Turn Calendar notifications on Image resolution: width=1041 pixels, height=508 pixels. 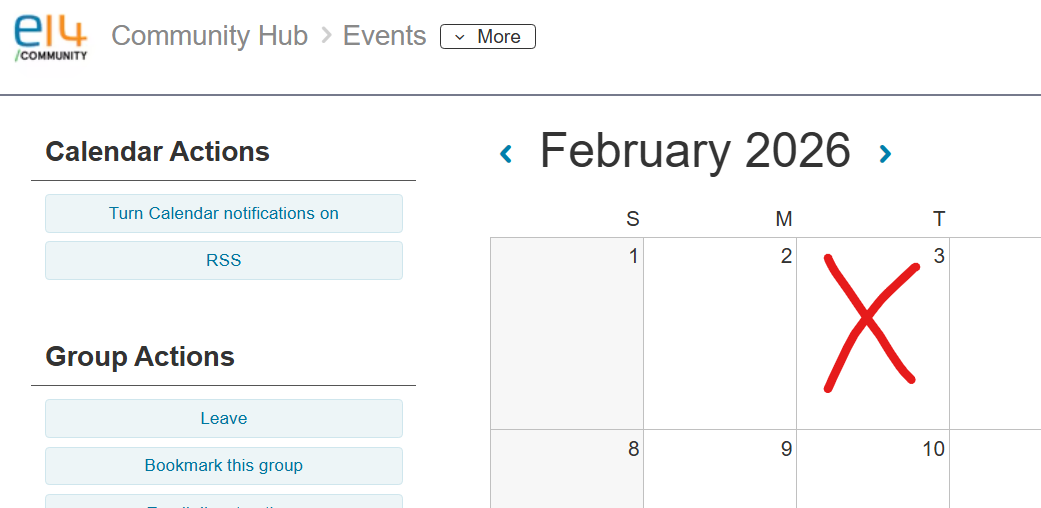(224, 213)
